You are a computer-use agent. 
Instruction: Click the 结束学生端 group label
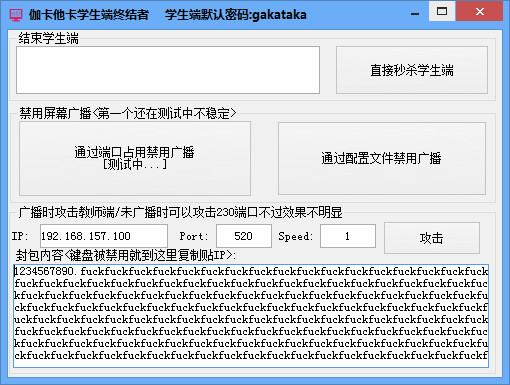[x=49, y=38]
